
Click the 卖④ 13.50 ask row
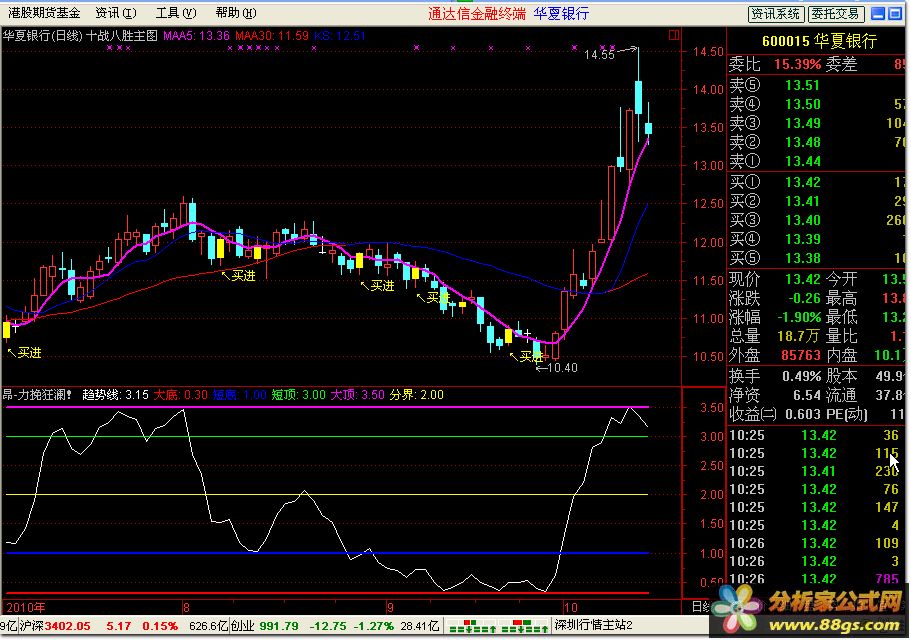pyautogui.click(x=816, y=105)
